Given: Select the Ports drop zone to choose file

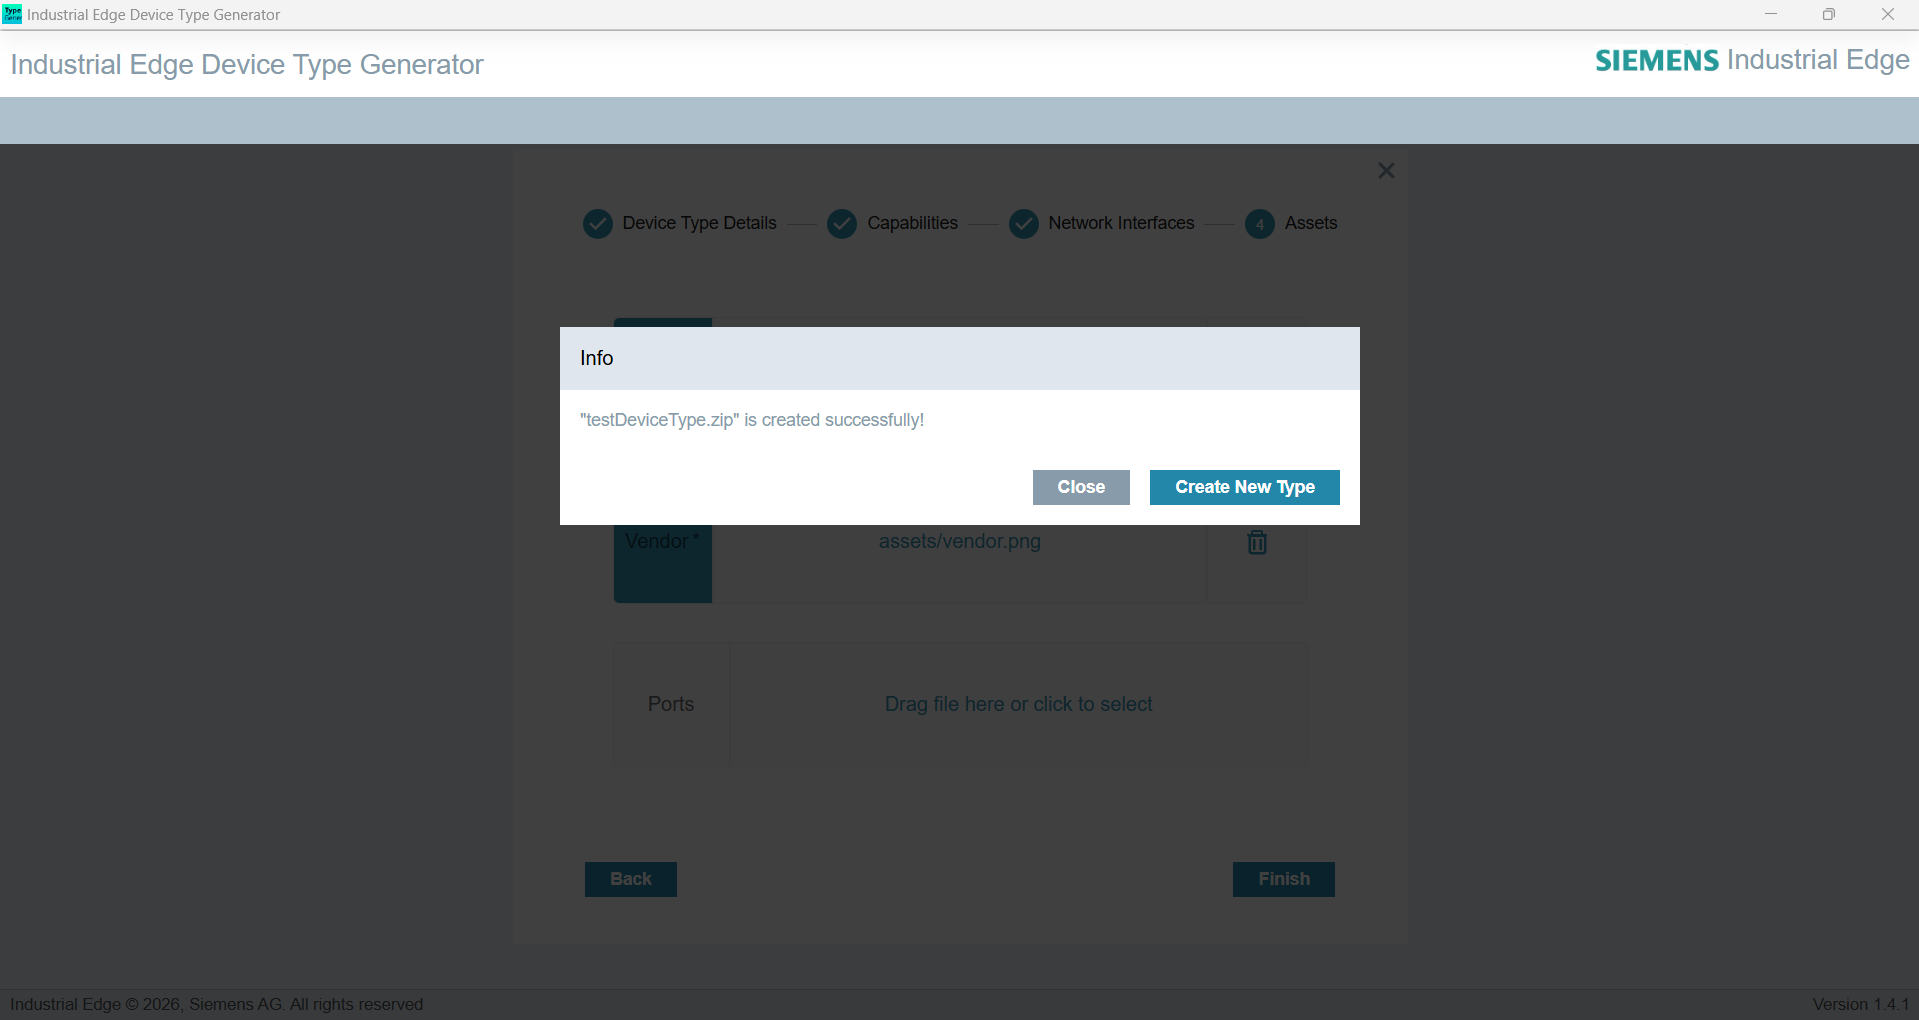Looking at the screenshot, I should 1019,704.
